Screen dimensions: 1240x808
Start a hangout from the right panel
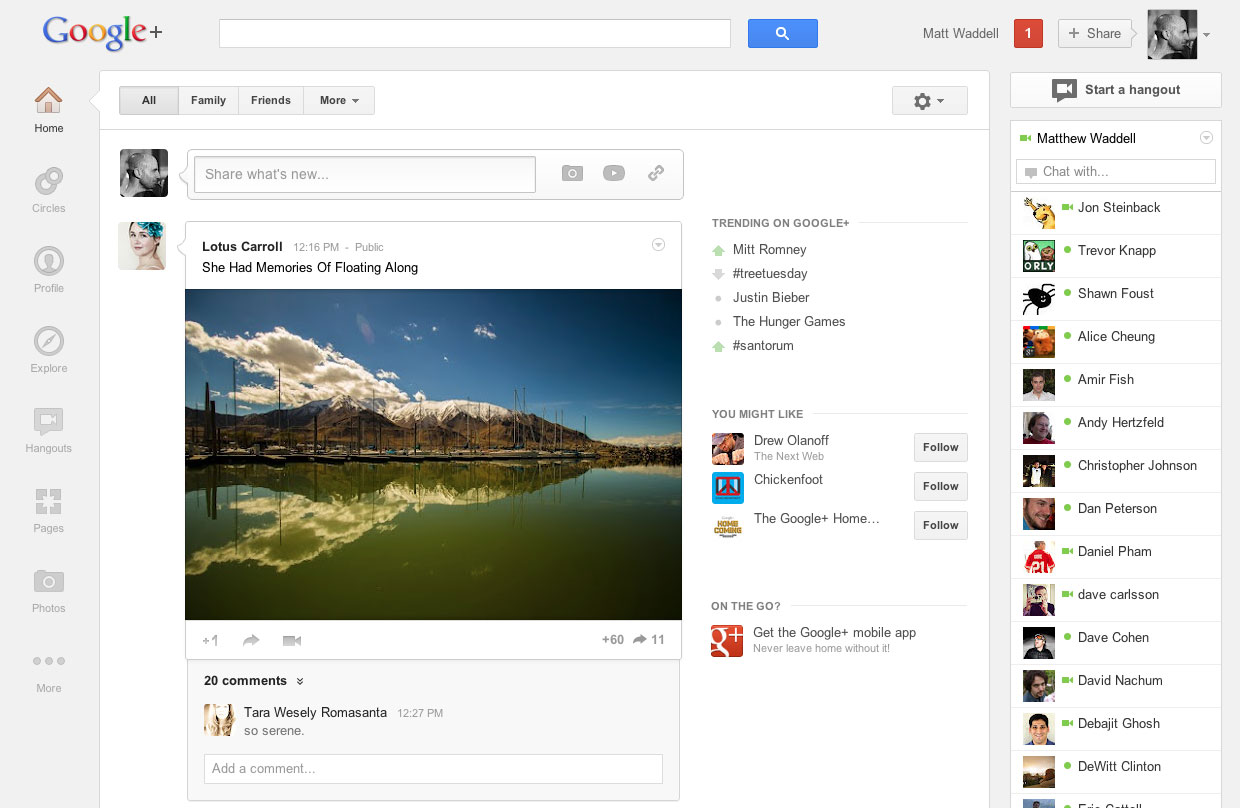(1116, 90)
